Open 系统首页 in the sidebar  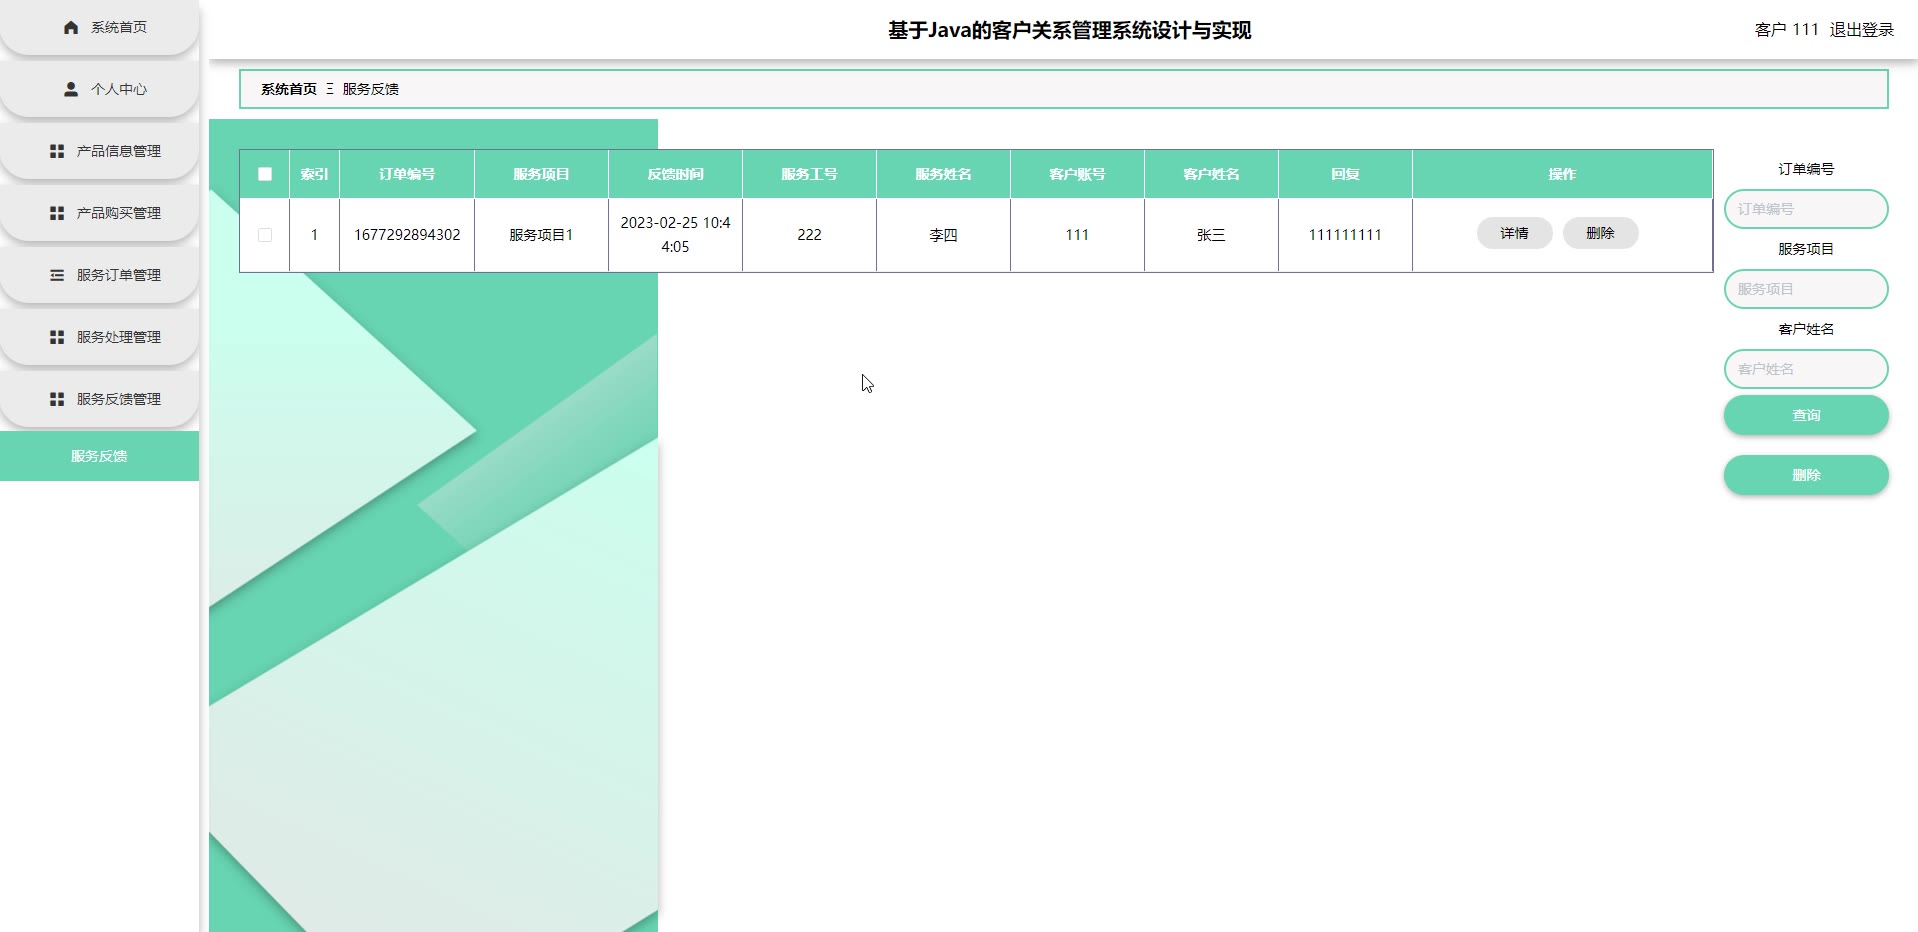pos(99,27)
